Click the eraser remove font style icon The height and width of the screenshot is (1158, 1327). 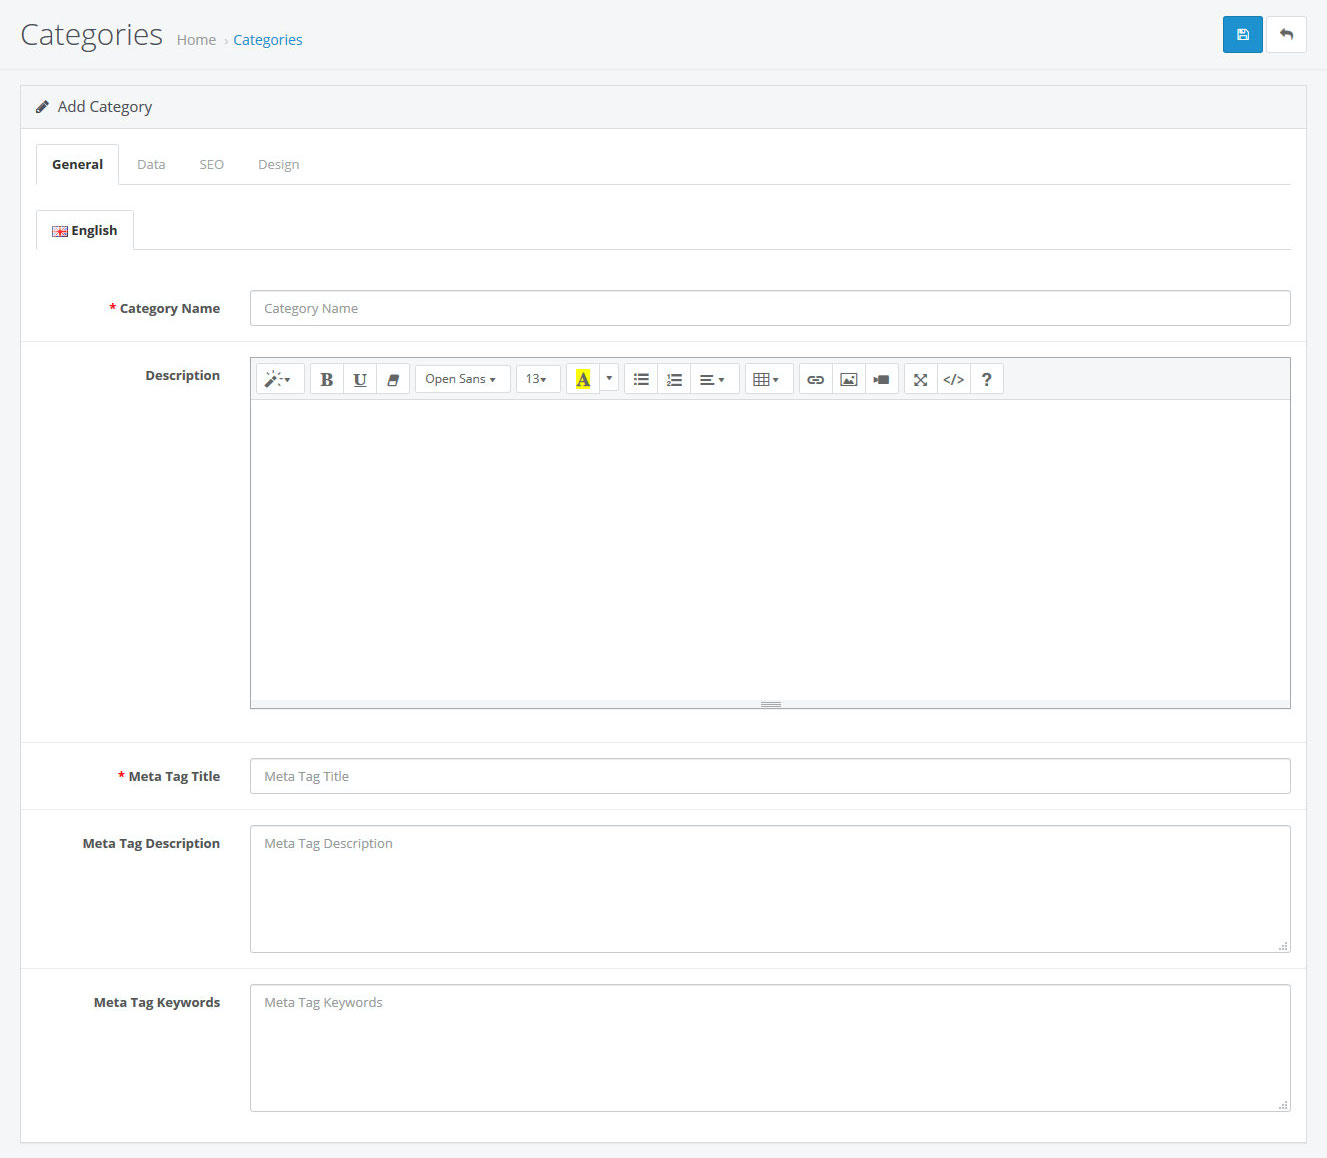[x=393, y=380]
